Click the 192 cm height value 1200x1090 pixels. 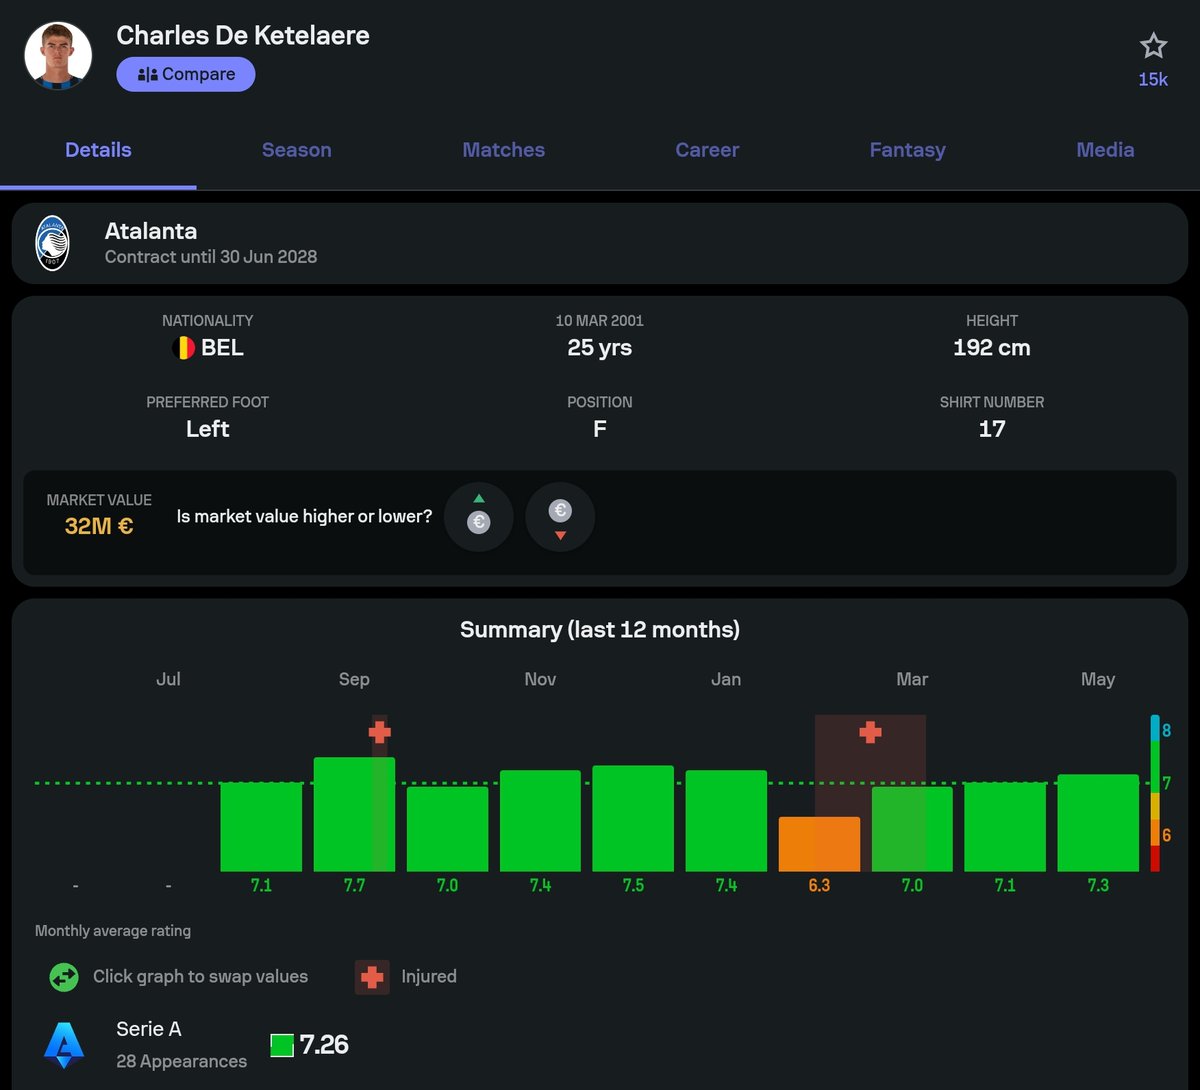tap(992, 348)
